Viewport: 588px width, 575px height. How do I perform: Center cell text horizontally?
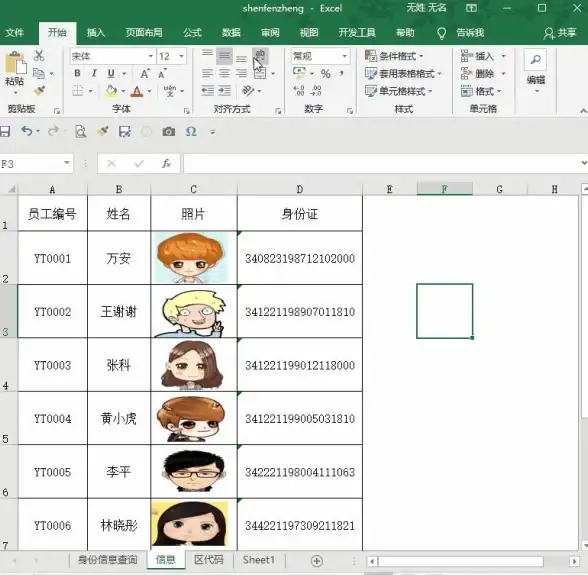coord(224,73)
